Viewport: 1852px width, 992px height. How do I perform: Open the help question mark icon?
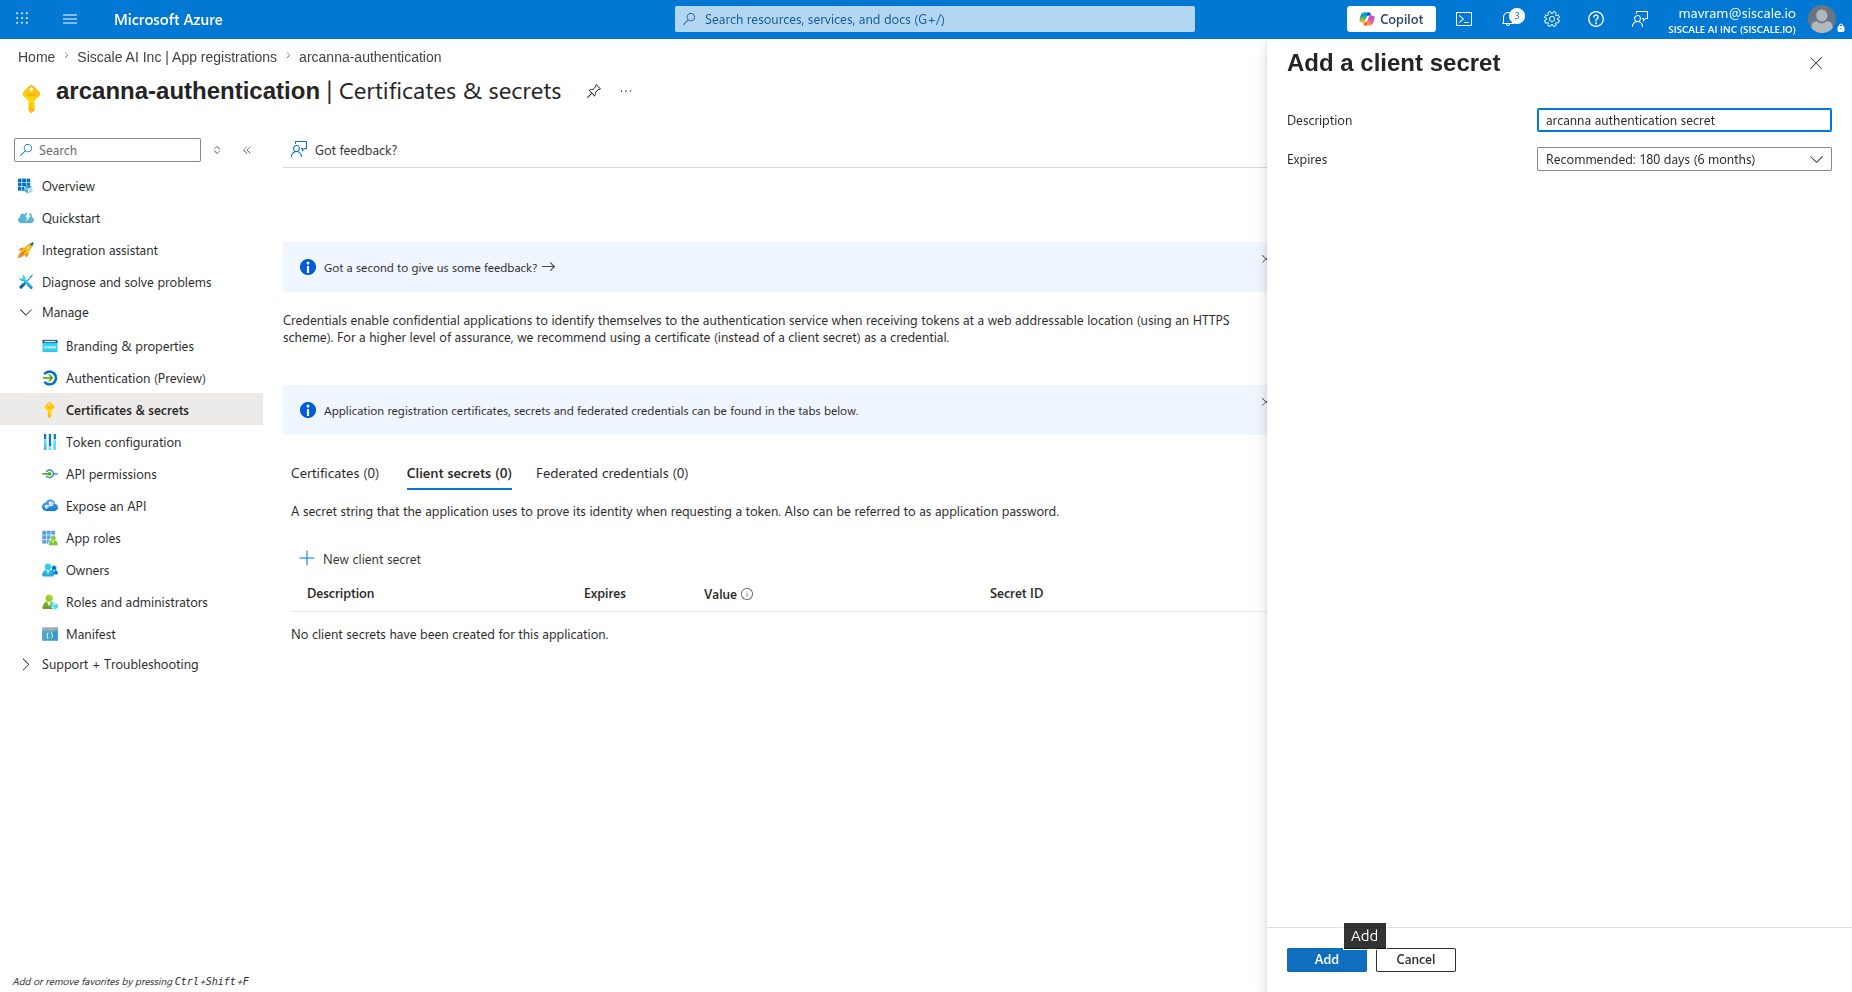click(1596, 19)
